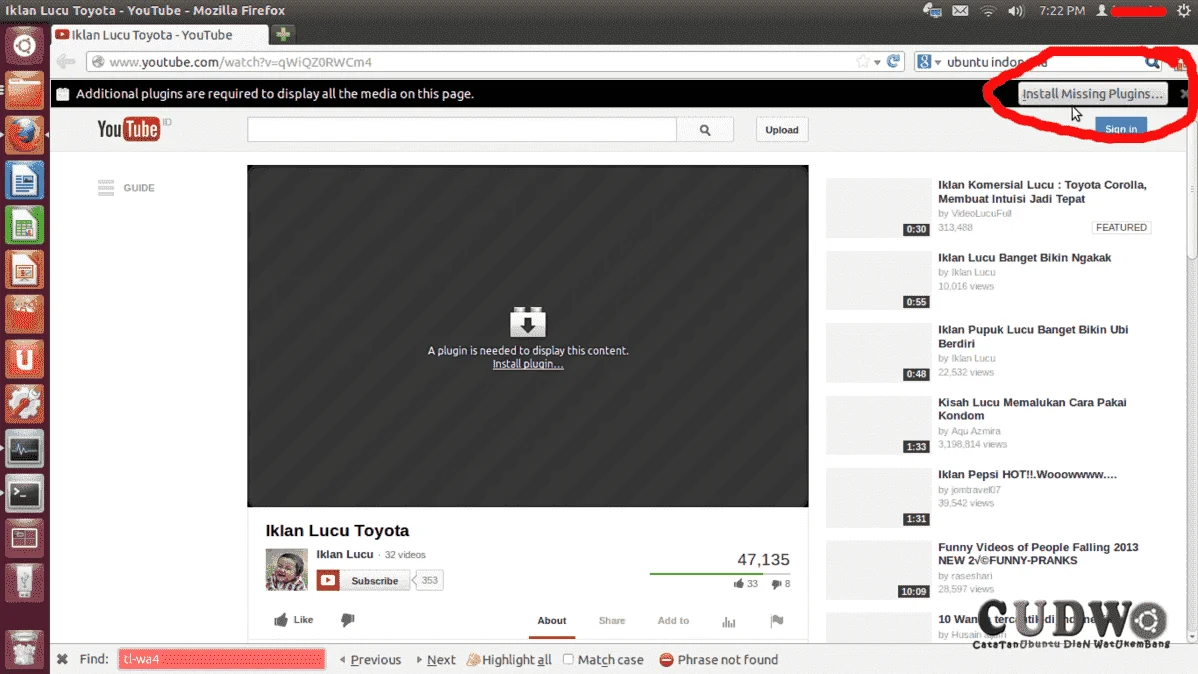Viewport: 1198px width, 674px height.
Task: Click the mail indicator in top panel
Action: tap(960, 11)
